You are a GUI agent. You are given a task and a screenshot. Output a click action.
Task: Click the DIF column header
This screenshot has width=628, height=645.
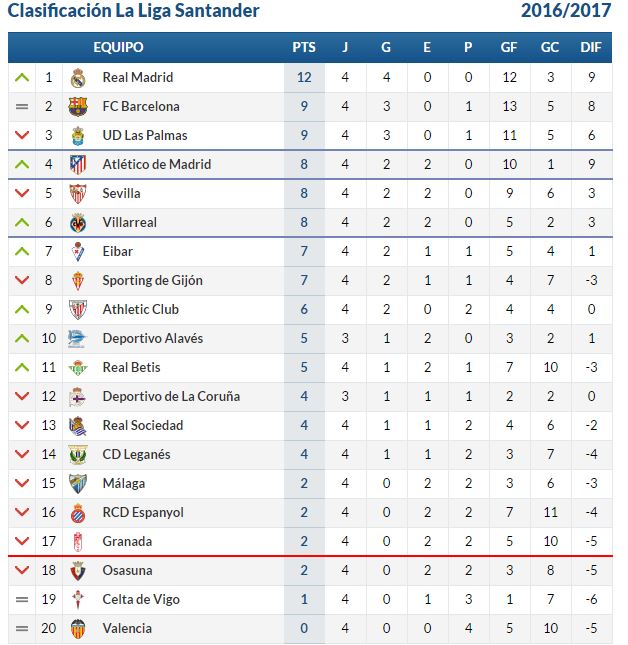591,47
